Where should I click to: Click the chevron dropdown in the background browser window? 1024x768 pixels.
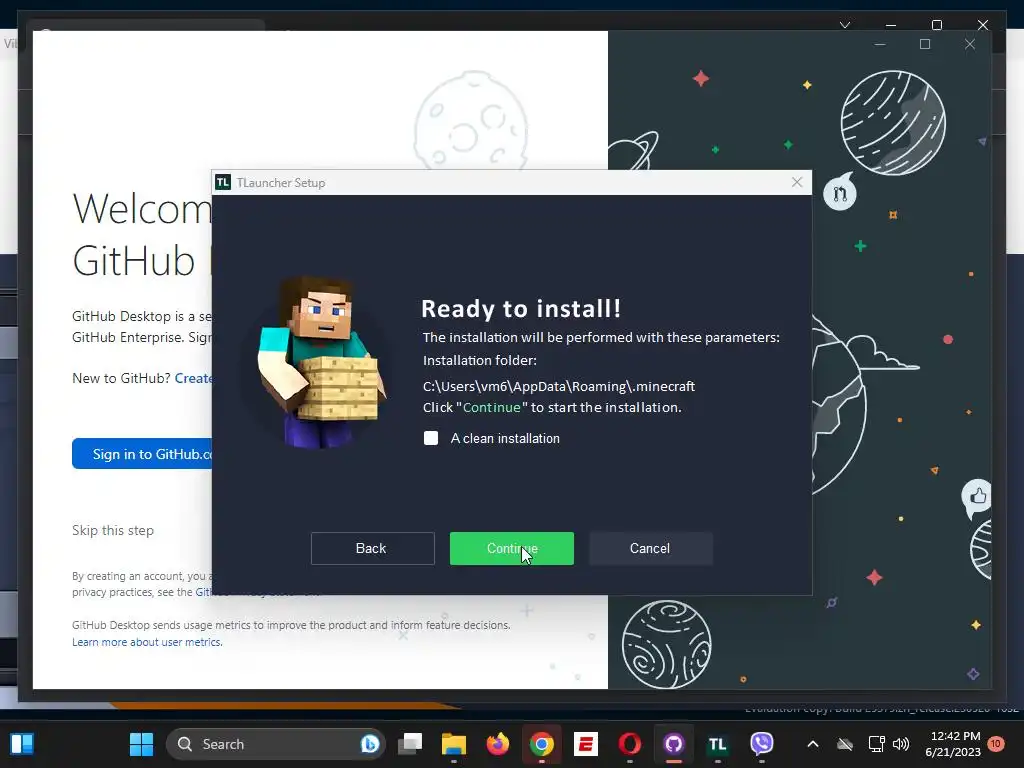845,25
